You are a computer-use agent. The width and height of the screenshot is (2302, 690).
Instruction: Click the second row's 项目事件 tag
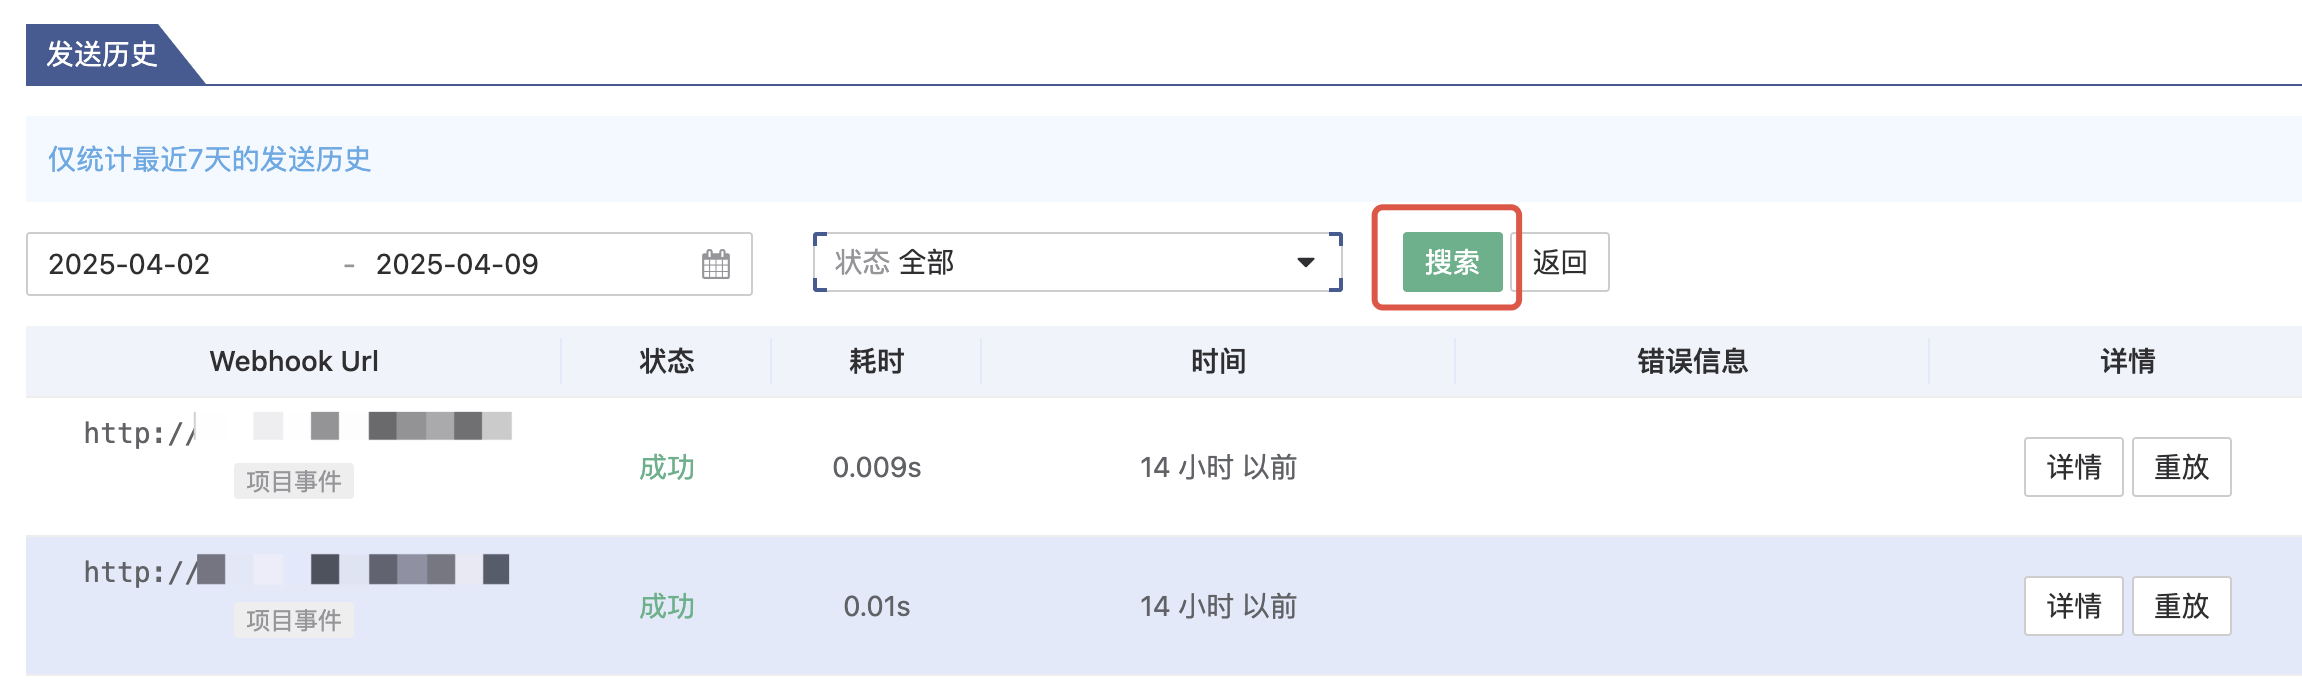click(x=294, y=620)
